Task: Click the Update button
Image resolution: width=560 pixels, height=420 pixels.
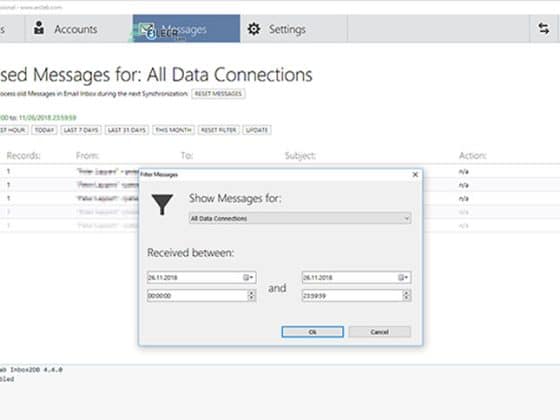Action: 257,130
